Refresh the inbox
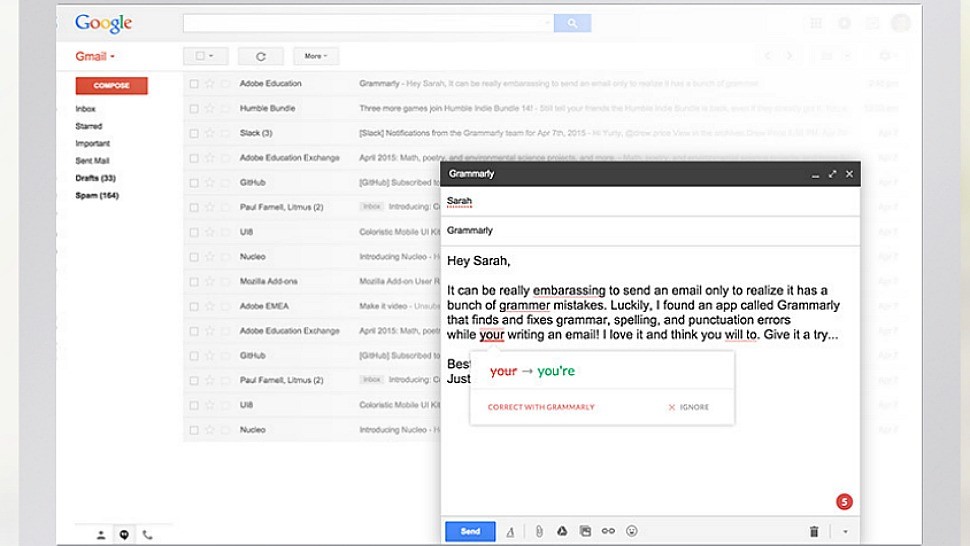This screenshot has height=546, width=970. pos(260,56)
